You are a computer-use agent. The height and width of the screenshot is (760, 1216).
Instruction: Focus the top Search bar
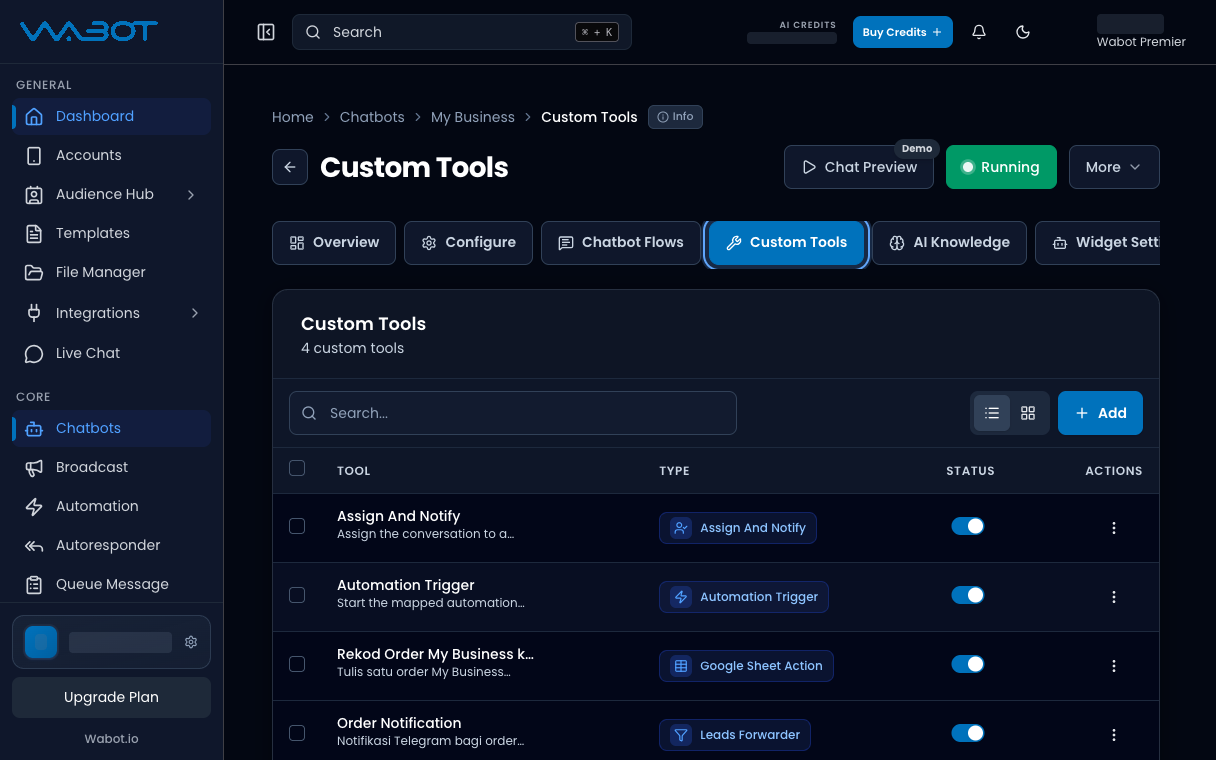[x=462, y=32]
